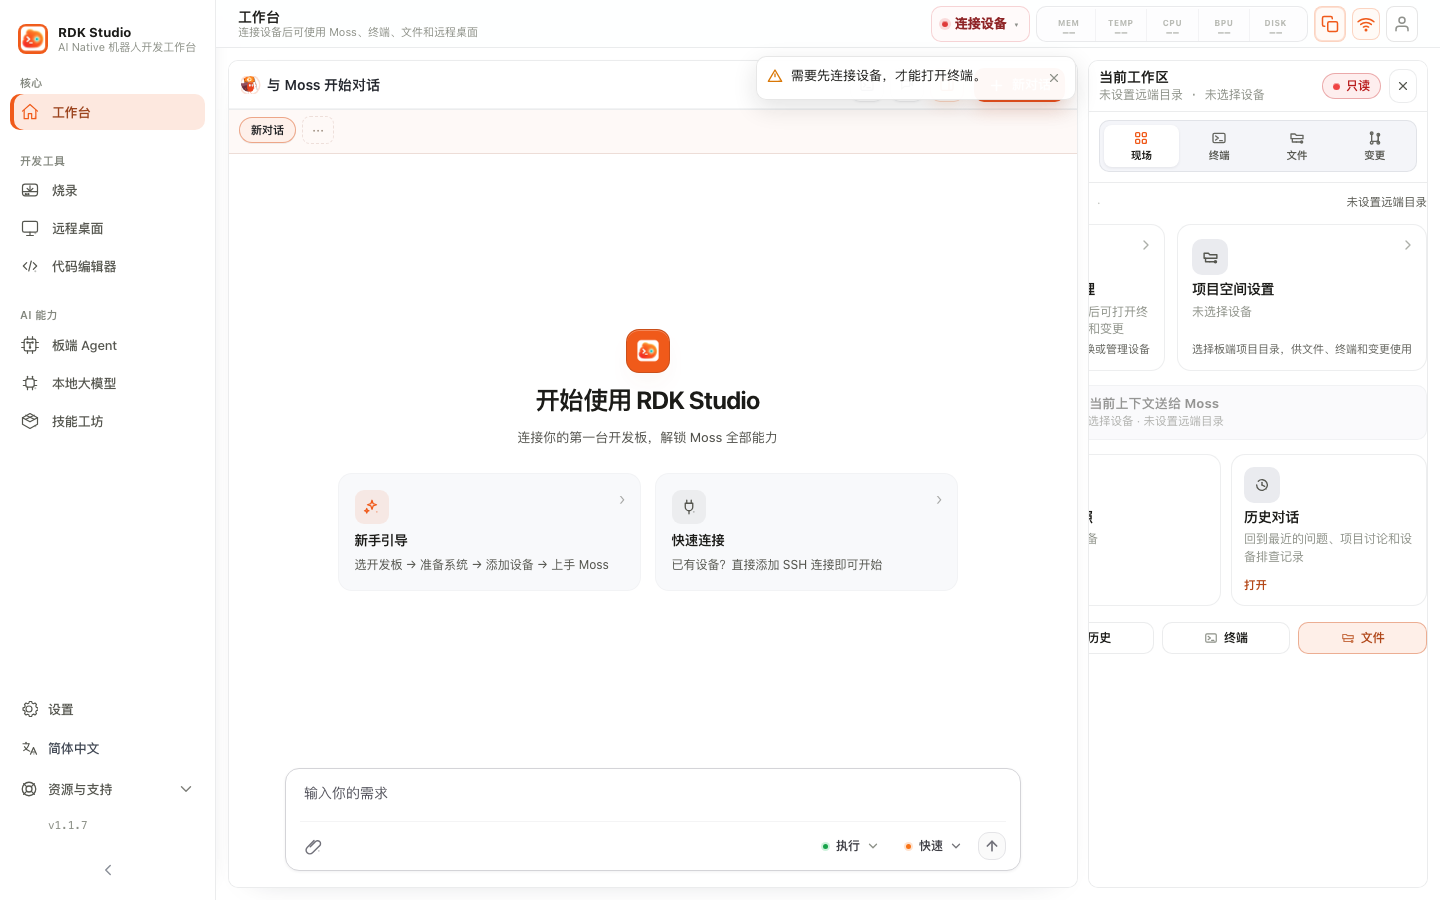
Task: Click the DISK status indicator
Action: click(1276, 26)
